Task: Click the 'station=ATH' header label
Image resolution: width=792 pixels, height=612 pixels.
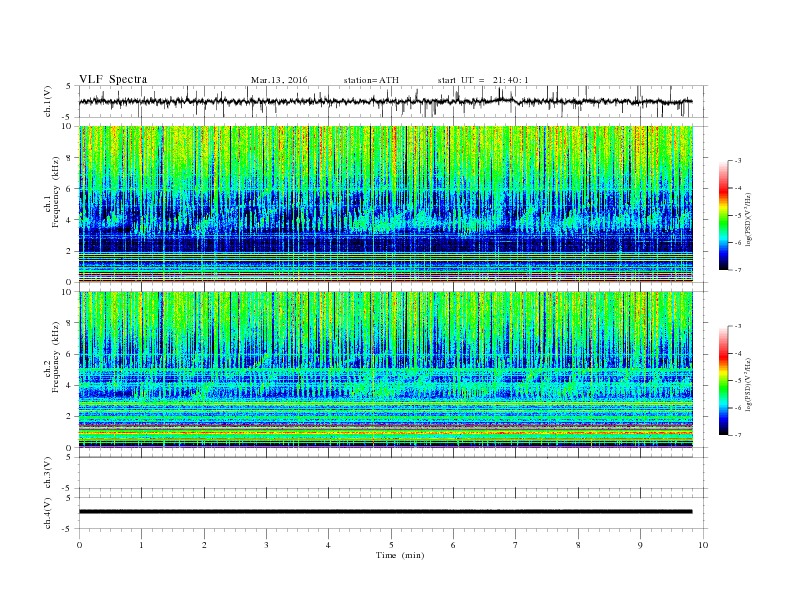Action: click(x=371, y=80)
